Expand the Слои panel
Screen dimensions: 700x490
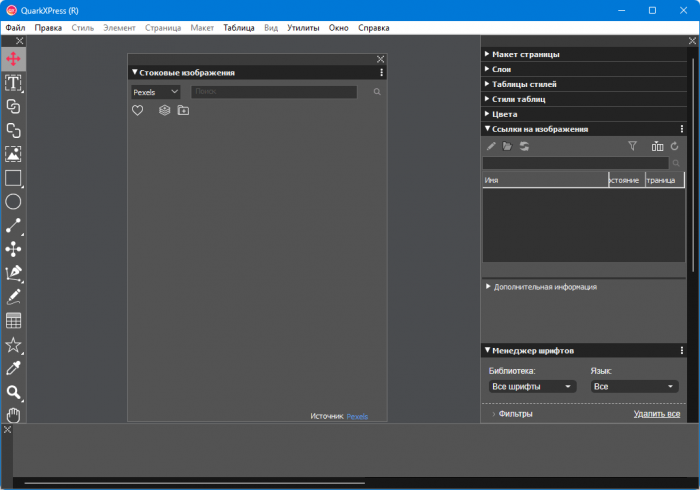tap(501, 69)
